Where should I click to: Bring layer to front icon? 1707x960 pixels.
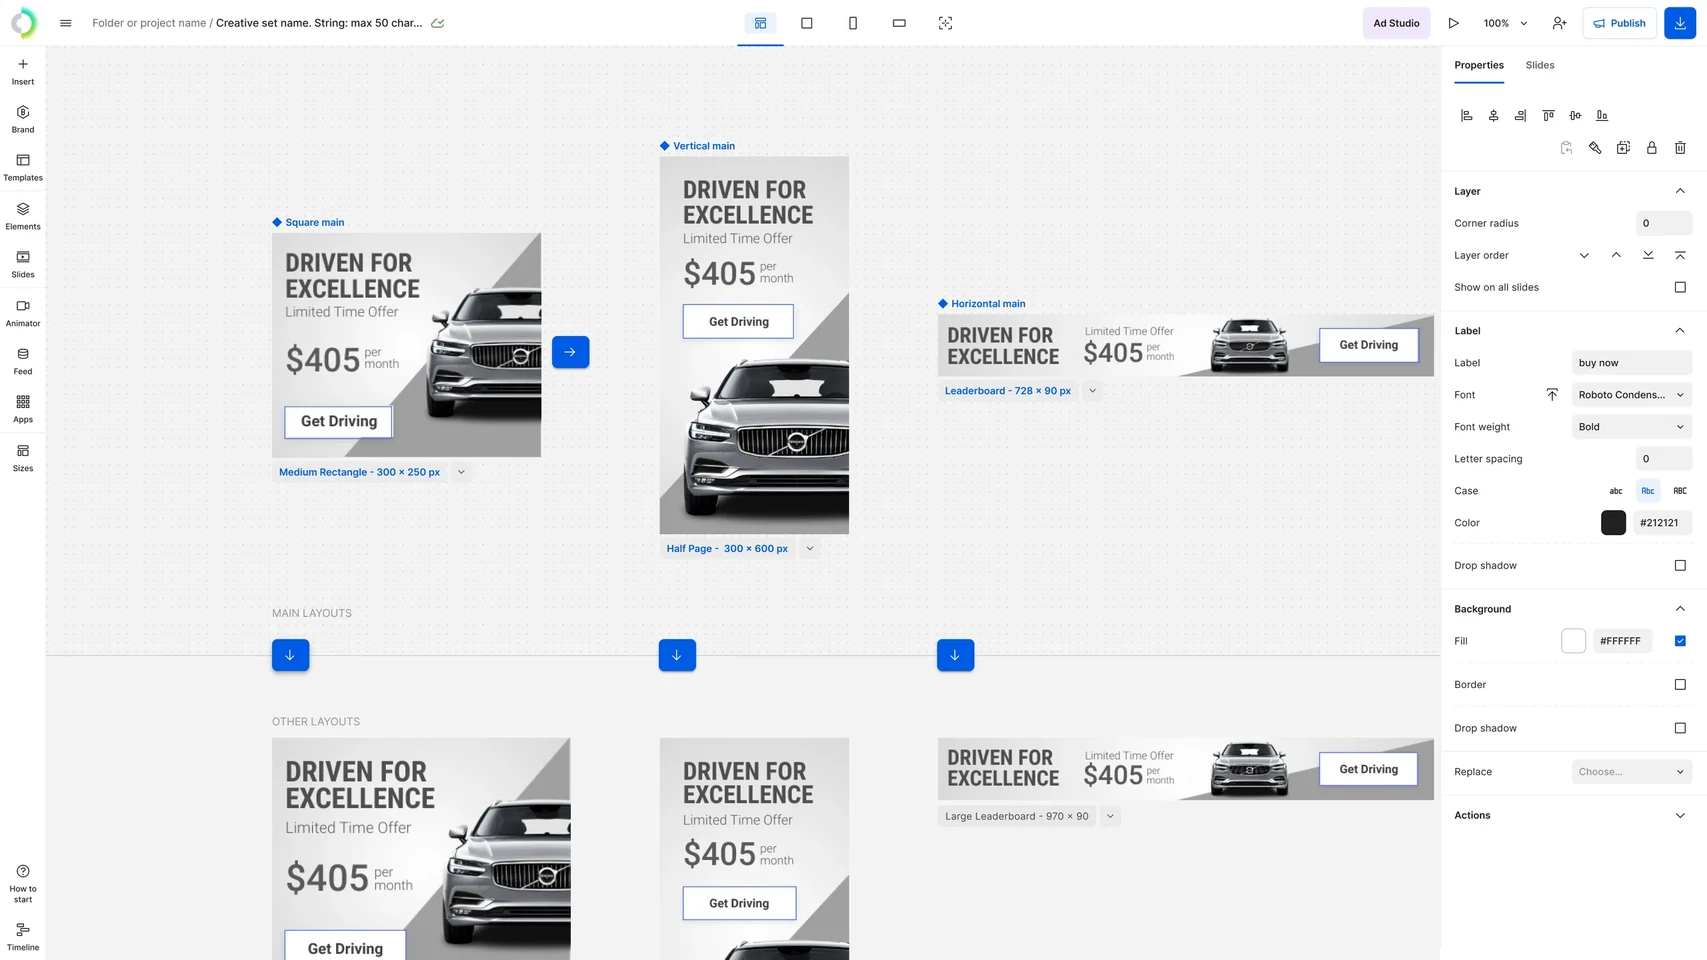point(1680,255)
